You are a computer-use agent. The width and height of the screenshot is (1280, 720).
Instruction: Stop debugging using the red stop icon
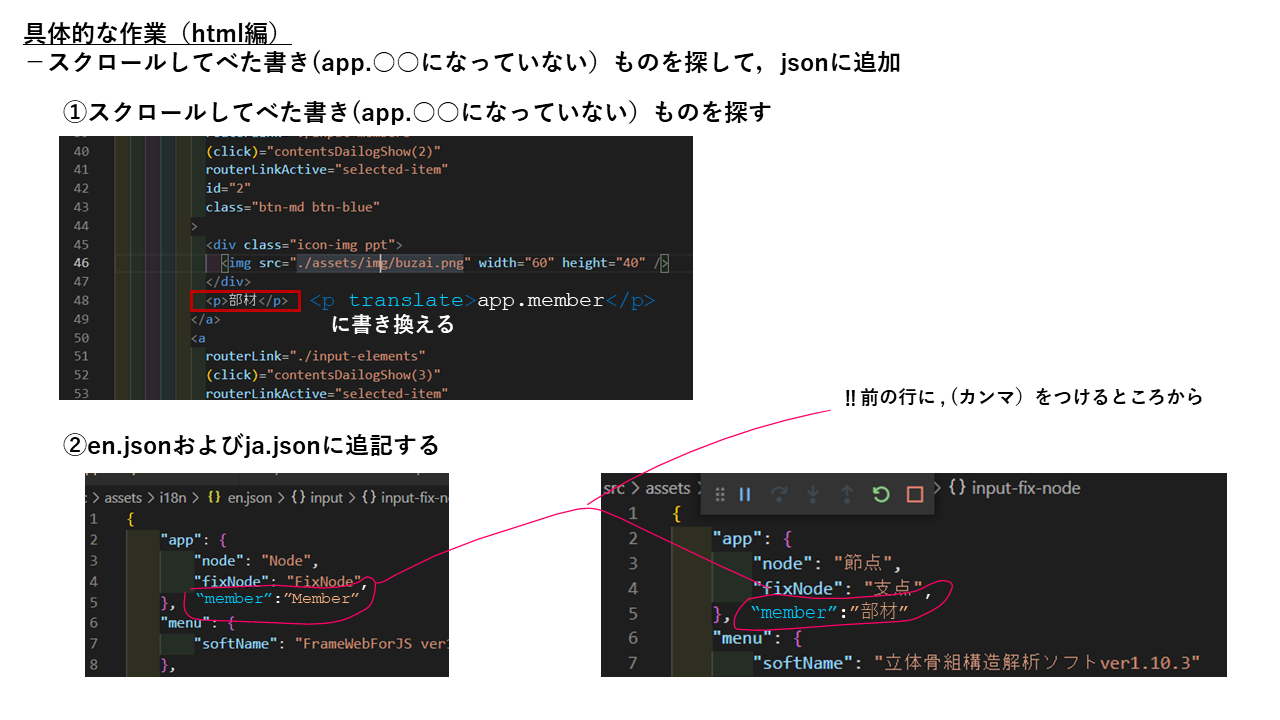[x=914, y=492]
